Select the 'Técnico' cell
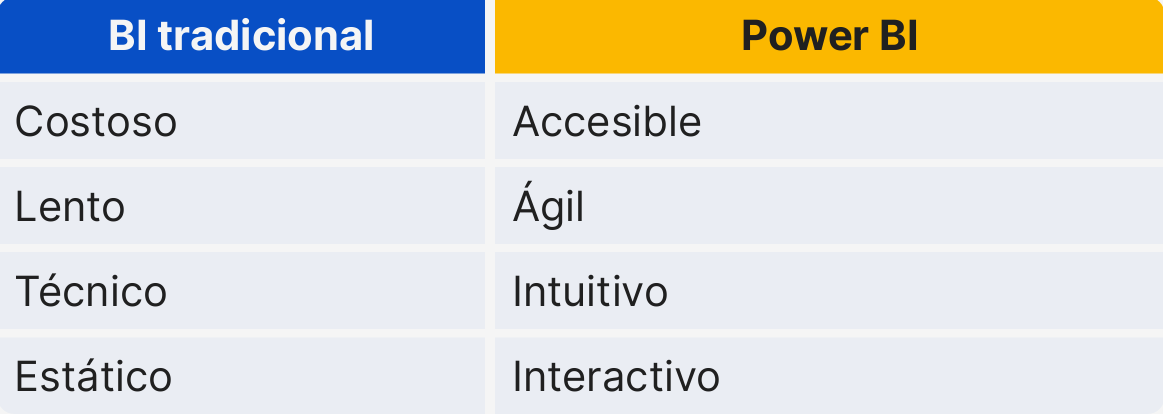This screenshot has width=1163, height=414. click(91, 292)
